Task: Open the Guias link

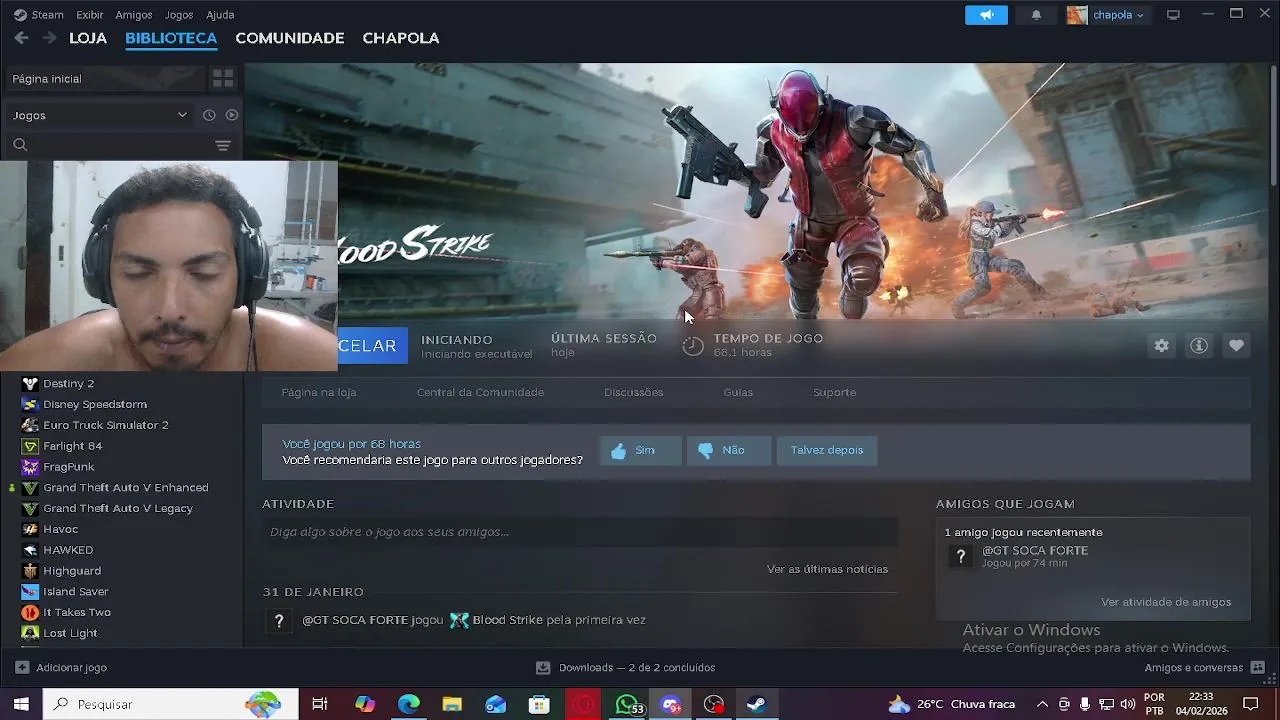Action: 738,392
